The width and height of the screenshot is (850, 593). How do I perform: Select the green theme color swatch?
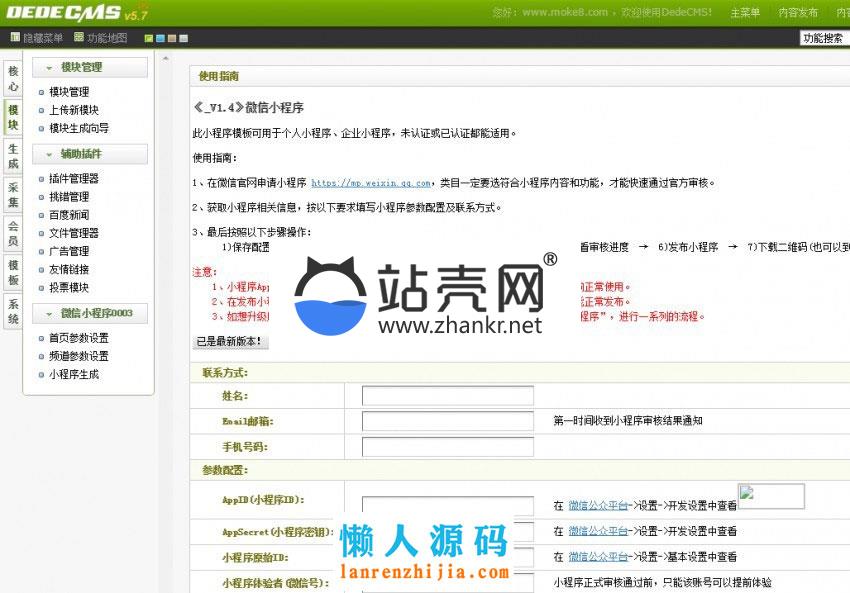pyautogui.click(x=149, y=39)
